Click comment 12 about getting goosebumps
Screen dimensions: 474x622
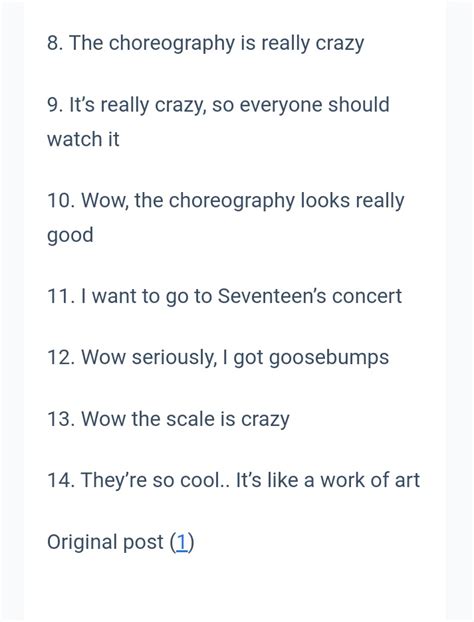218,357
